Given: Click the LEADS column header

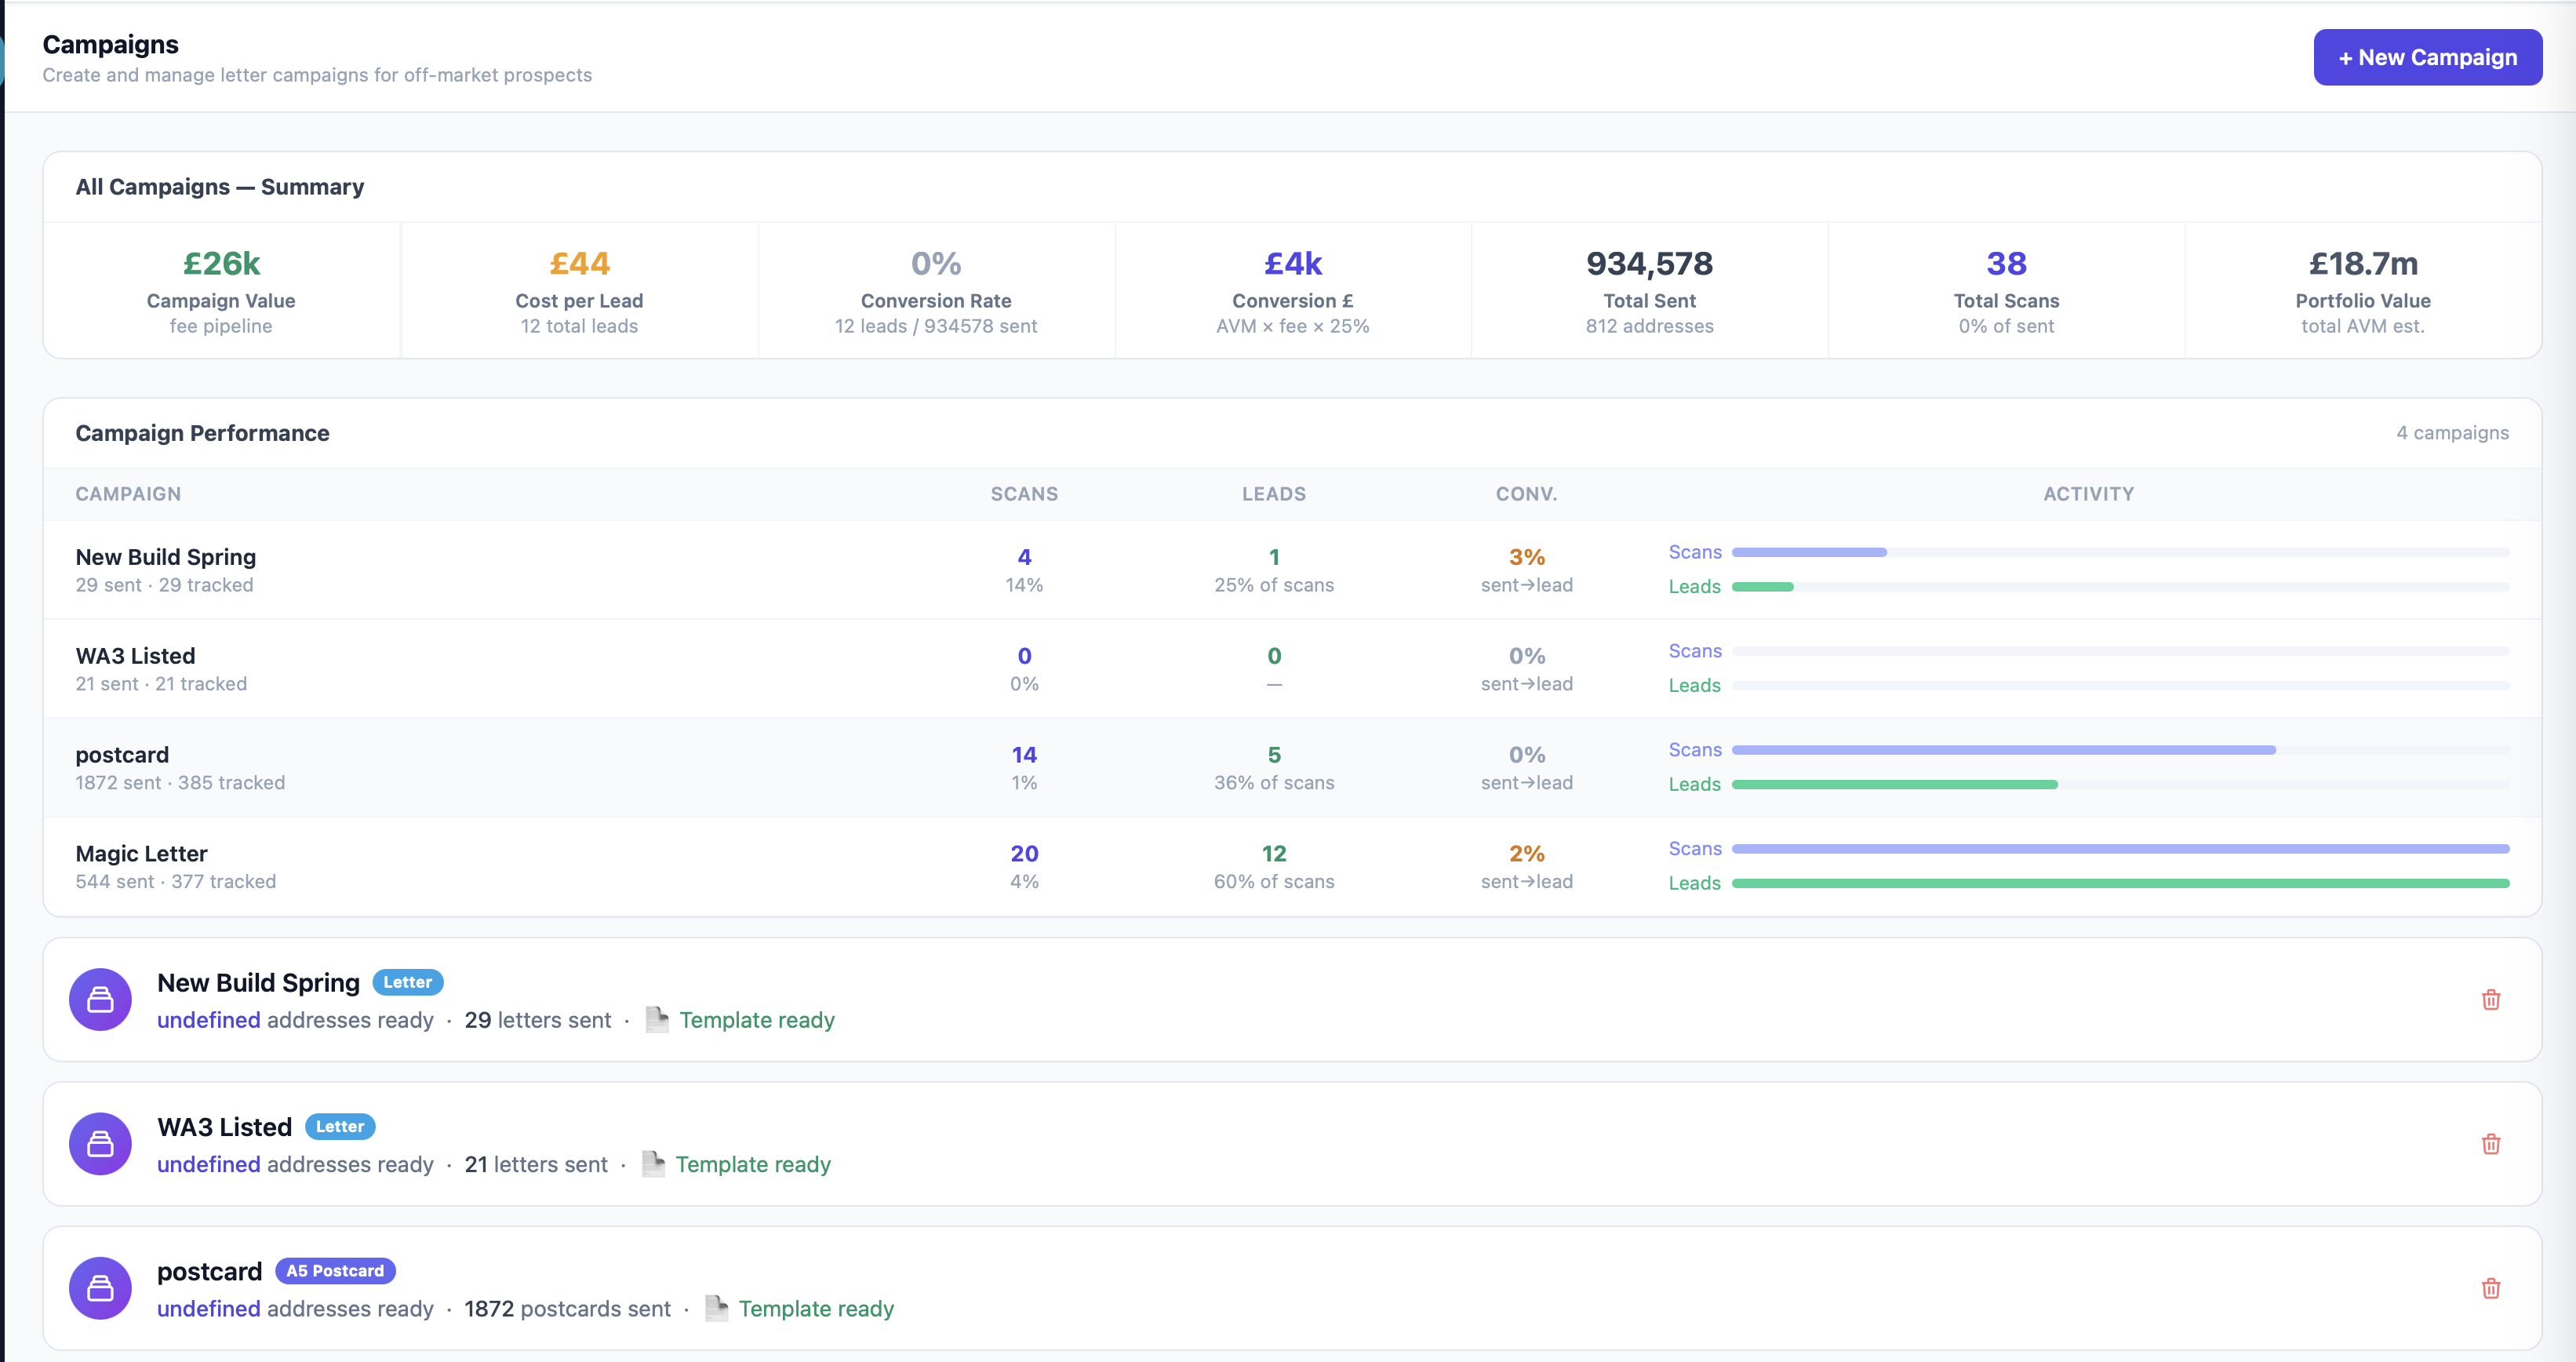Looking at the screenshot, I should tap(1274, 494).
